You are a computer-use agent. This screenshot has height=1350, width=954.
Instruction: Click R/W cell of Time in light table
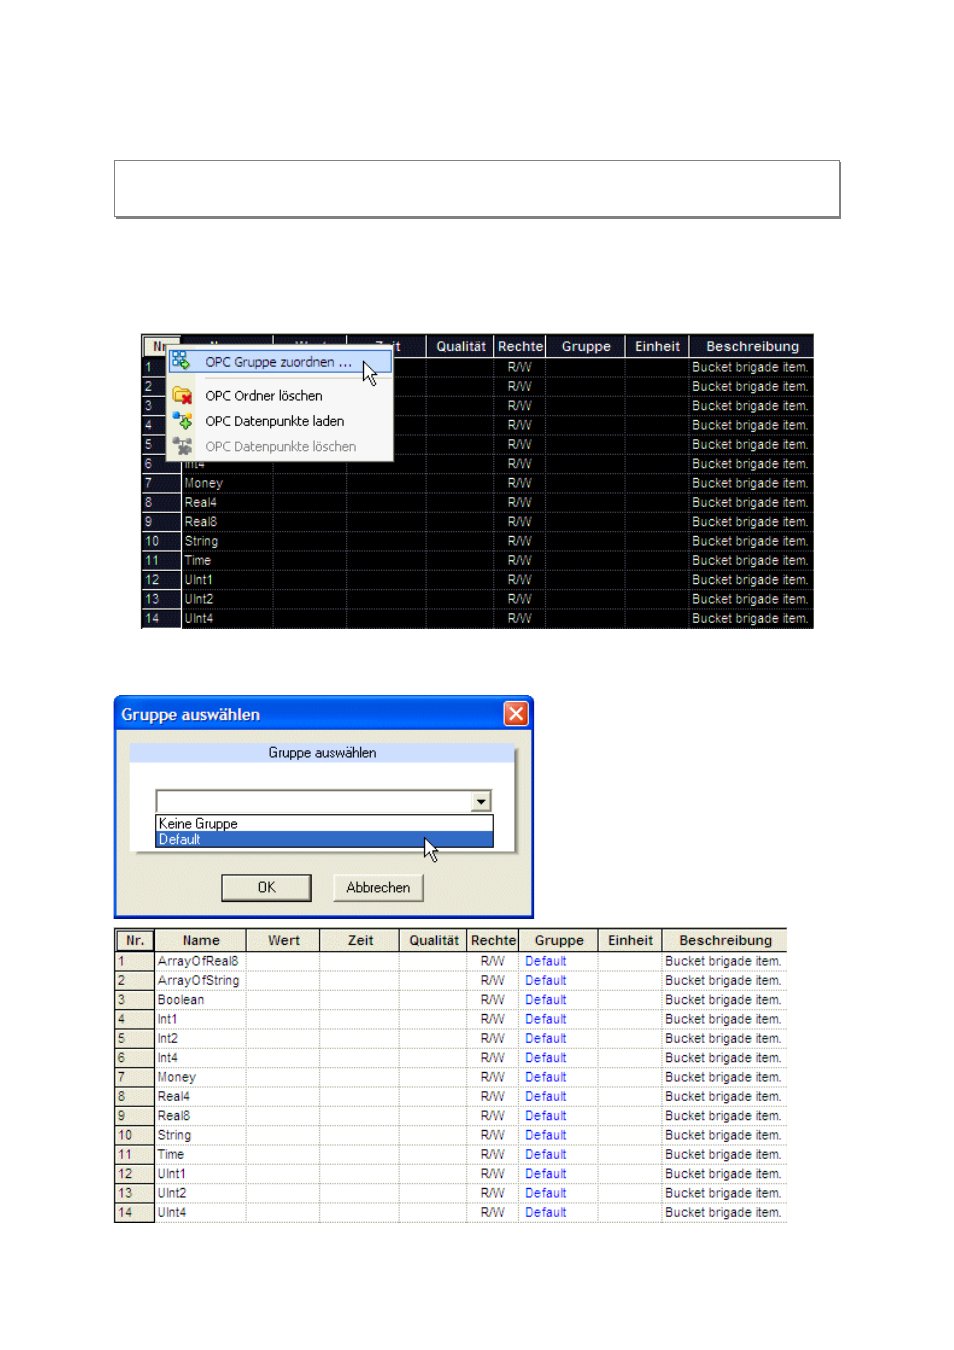(x=492, y=1155)
